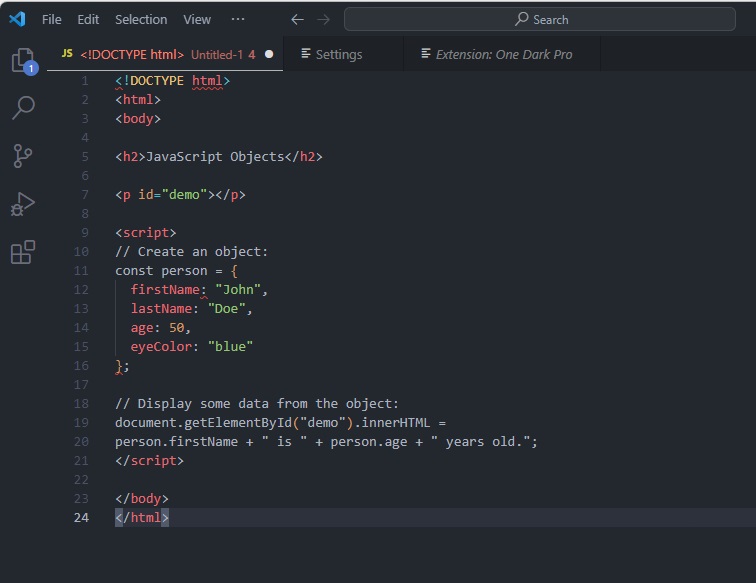
Task: Go forward with the right arrow
Action: [324, 20]
